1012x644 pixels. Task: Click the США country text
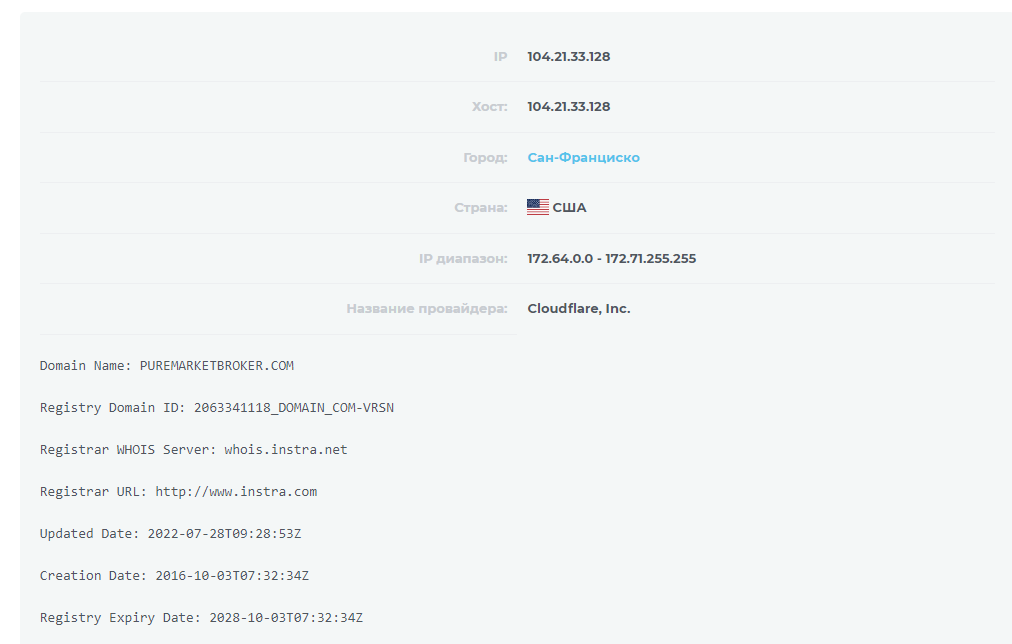569,208
